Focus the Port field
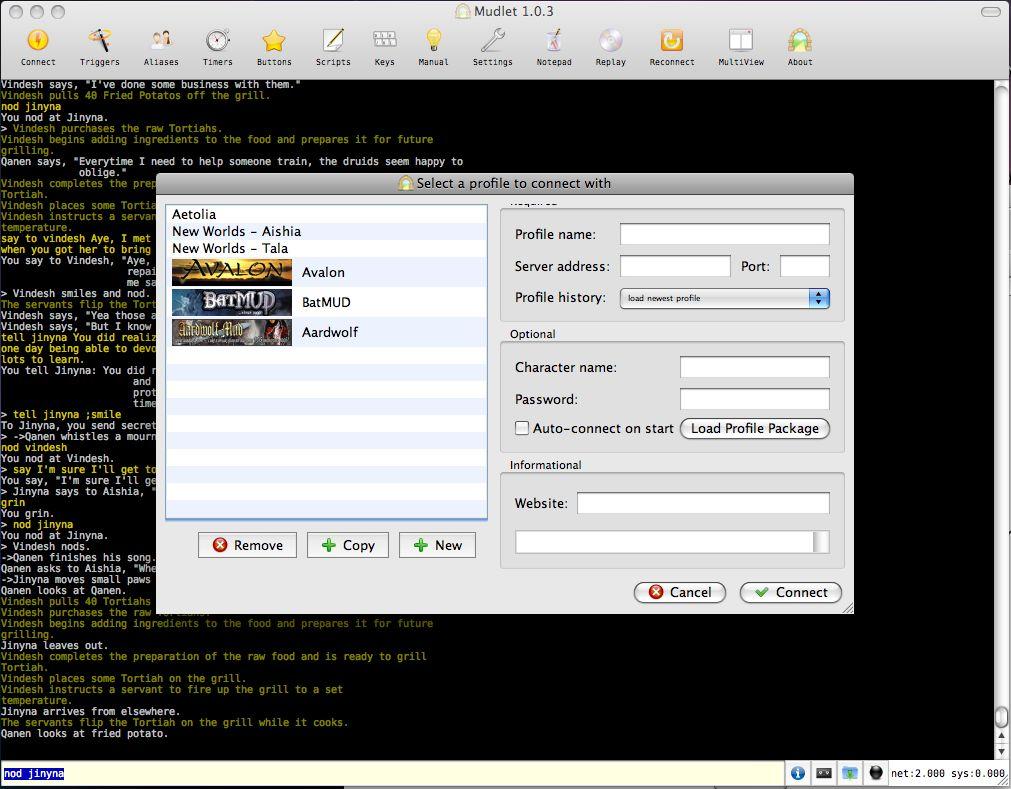The image size is (1011, 789). (x=805, y=266)
